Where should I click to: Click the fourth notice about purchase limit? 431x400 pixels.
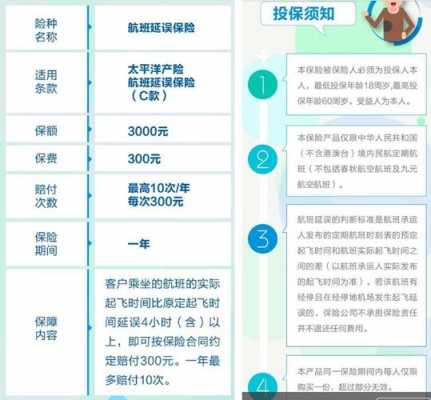point(356,376)
